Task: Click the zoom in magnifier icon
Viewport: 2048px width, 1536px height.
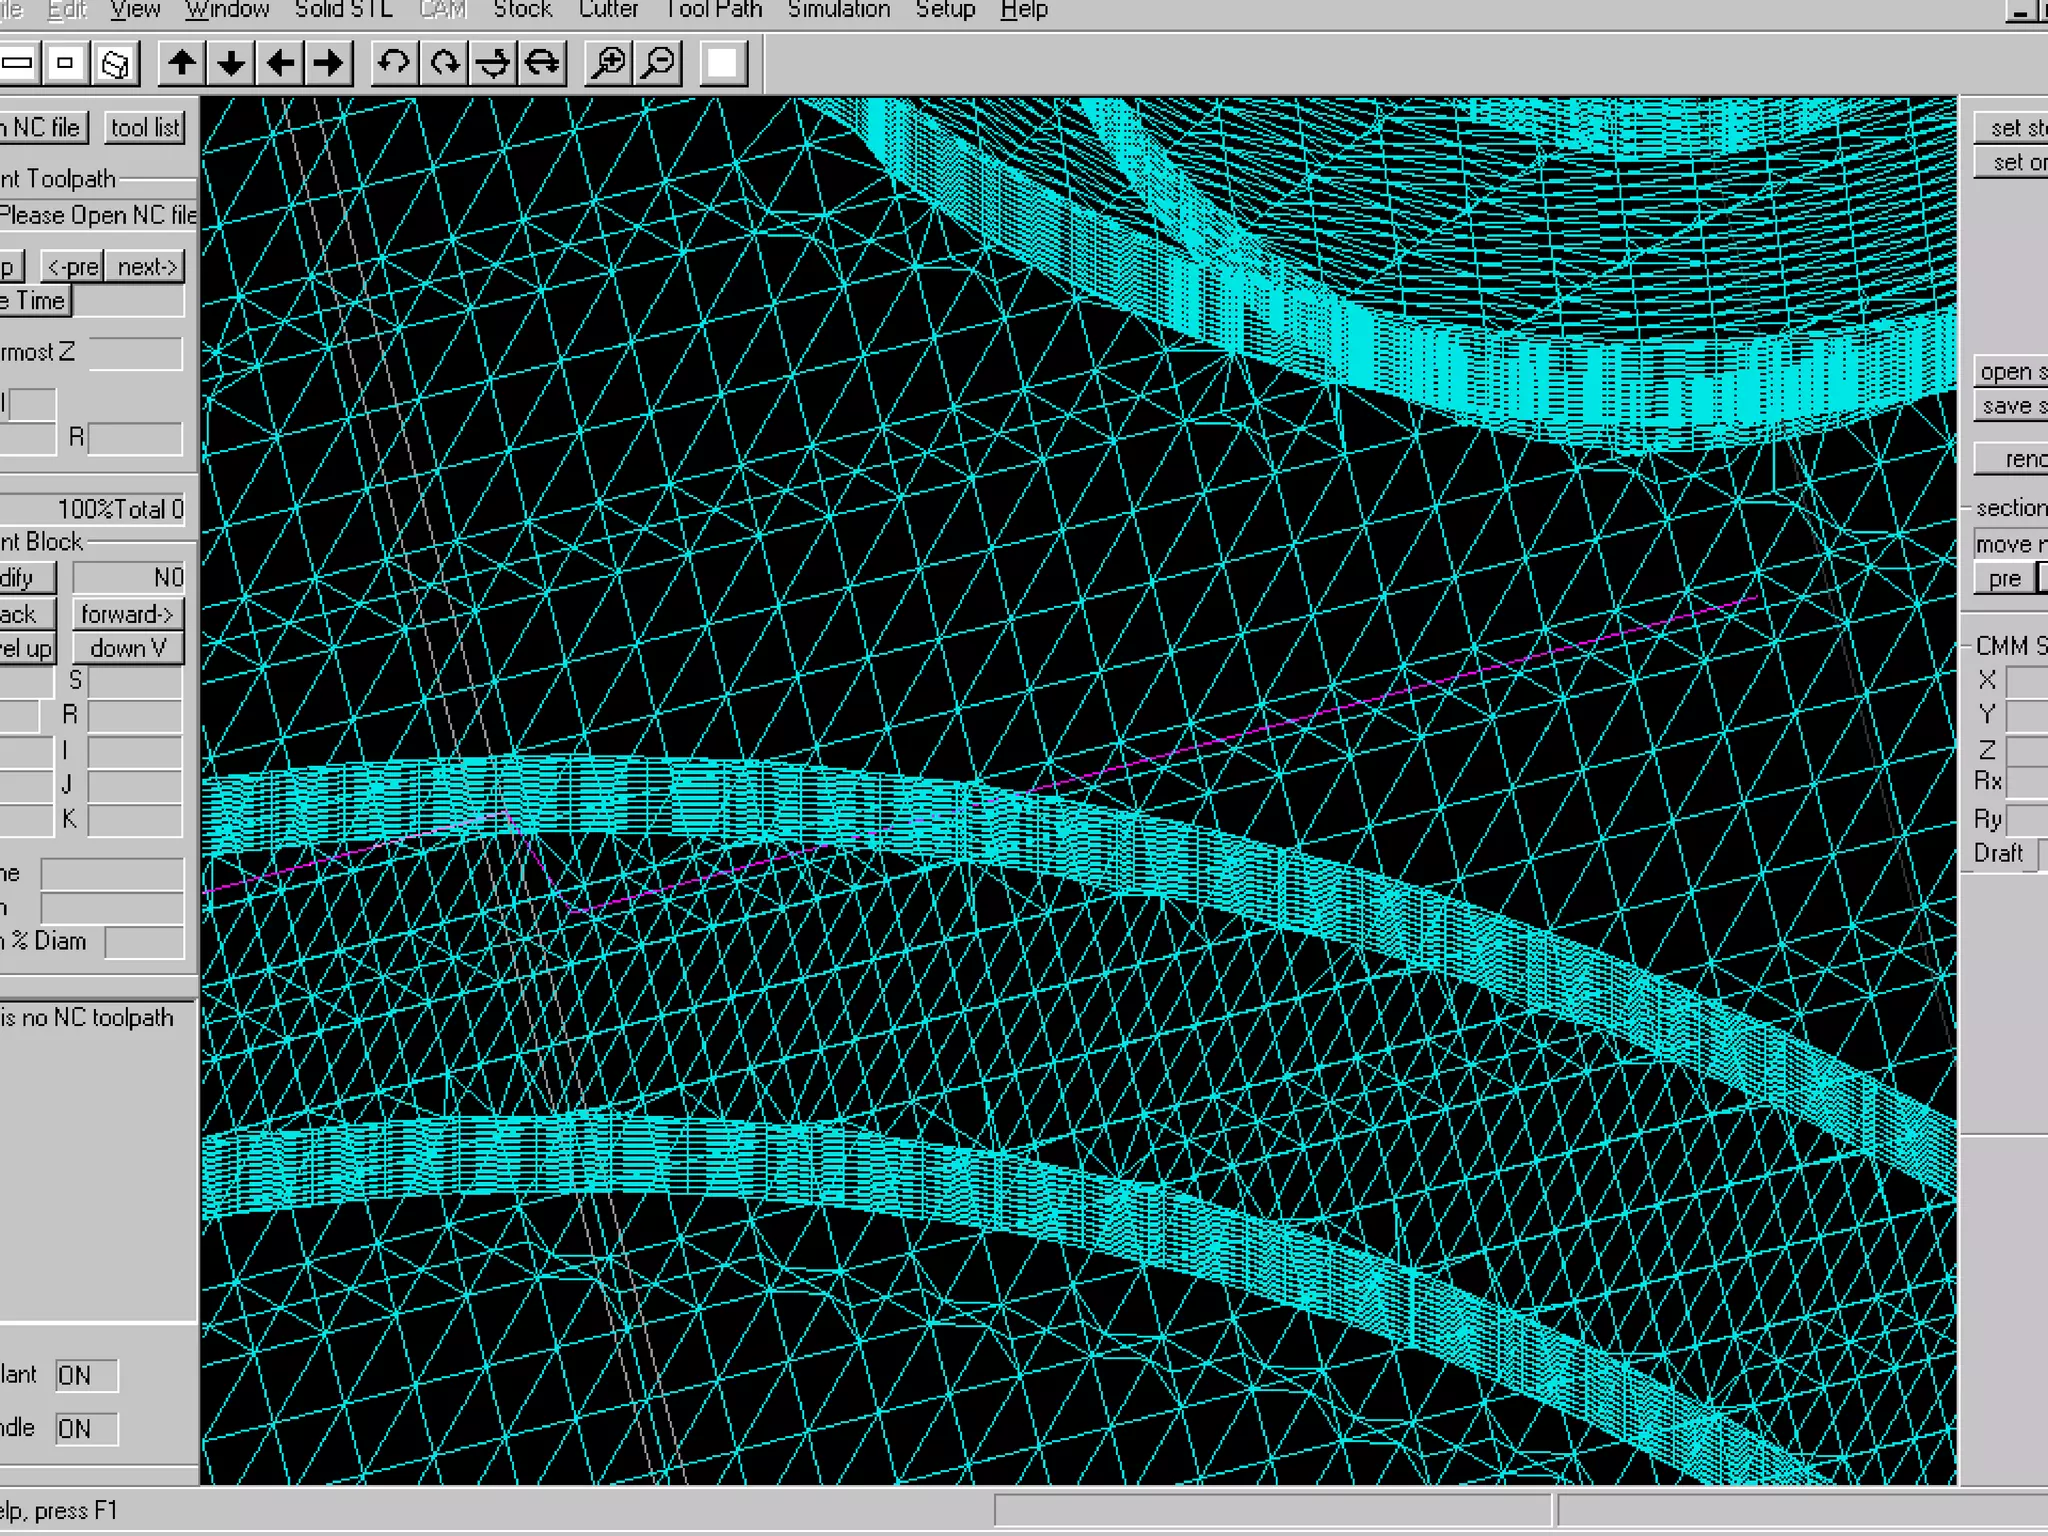Action: 608,64
